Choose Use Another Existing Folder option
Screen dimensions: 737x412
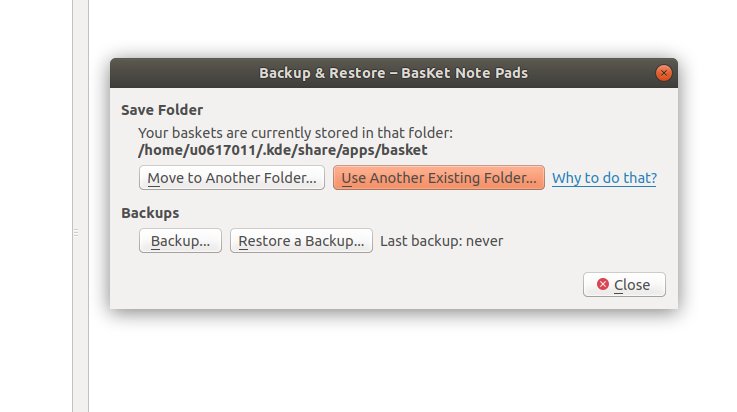[438, 178]
